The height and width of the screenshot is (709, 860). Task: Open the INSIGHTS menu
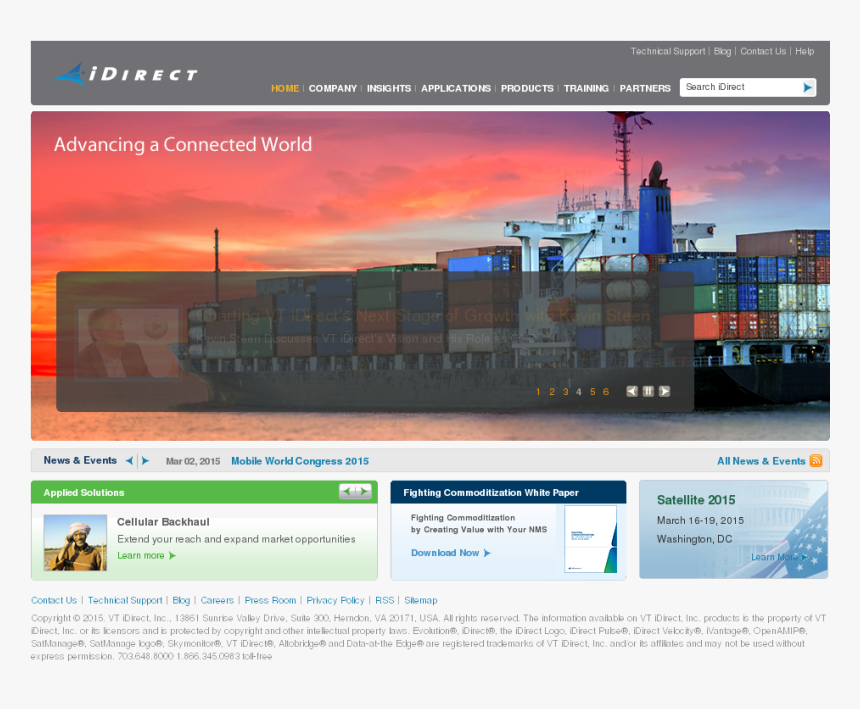coord(389,88)
